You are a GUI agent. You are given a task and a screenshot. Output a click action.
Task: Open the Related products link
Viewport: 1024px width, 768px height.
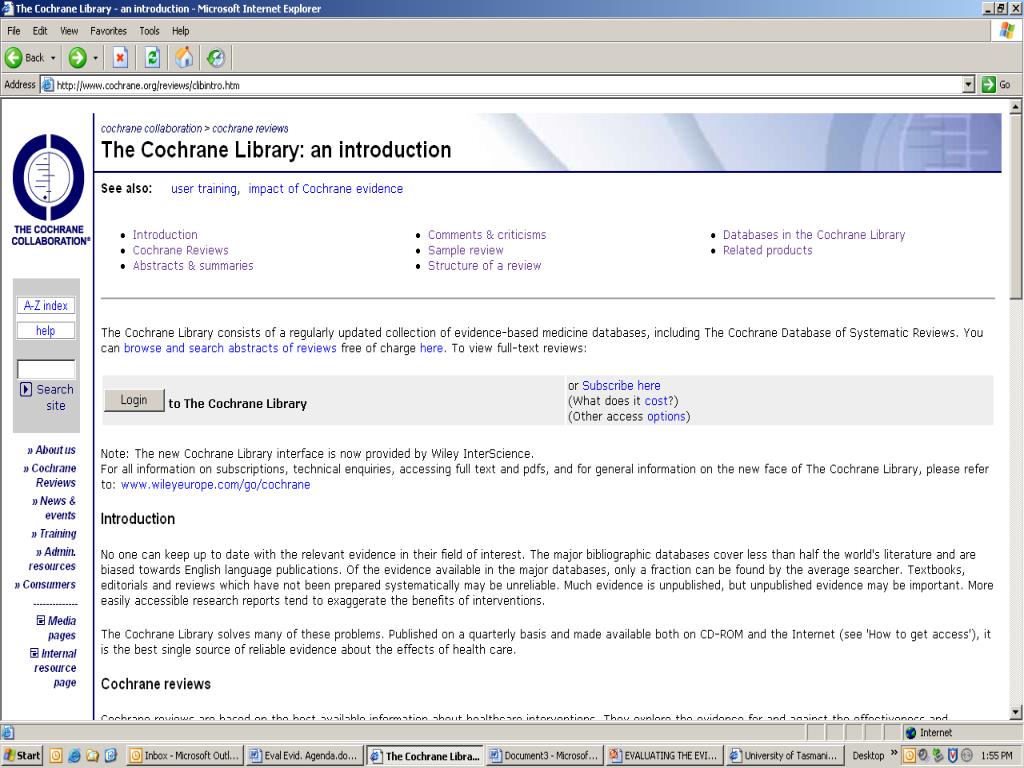(767, 250)
